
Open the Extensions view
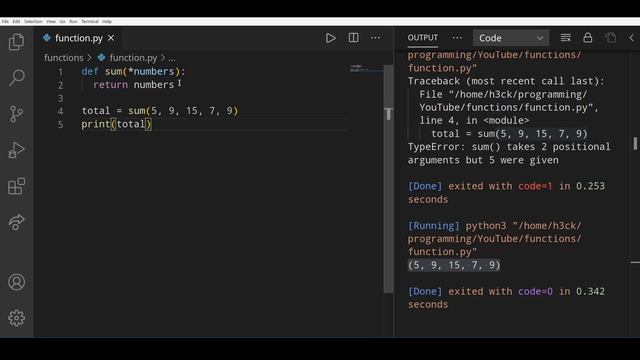click(x=16, y=186)
